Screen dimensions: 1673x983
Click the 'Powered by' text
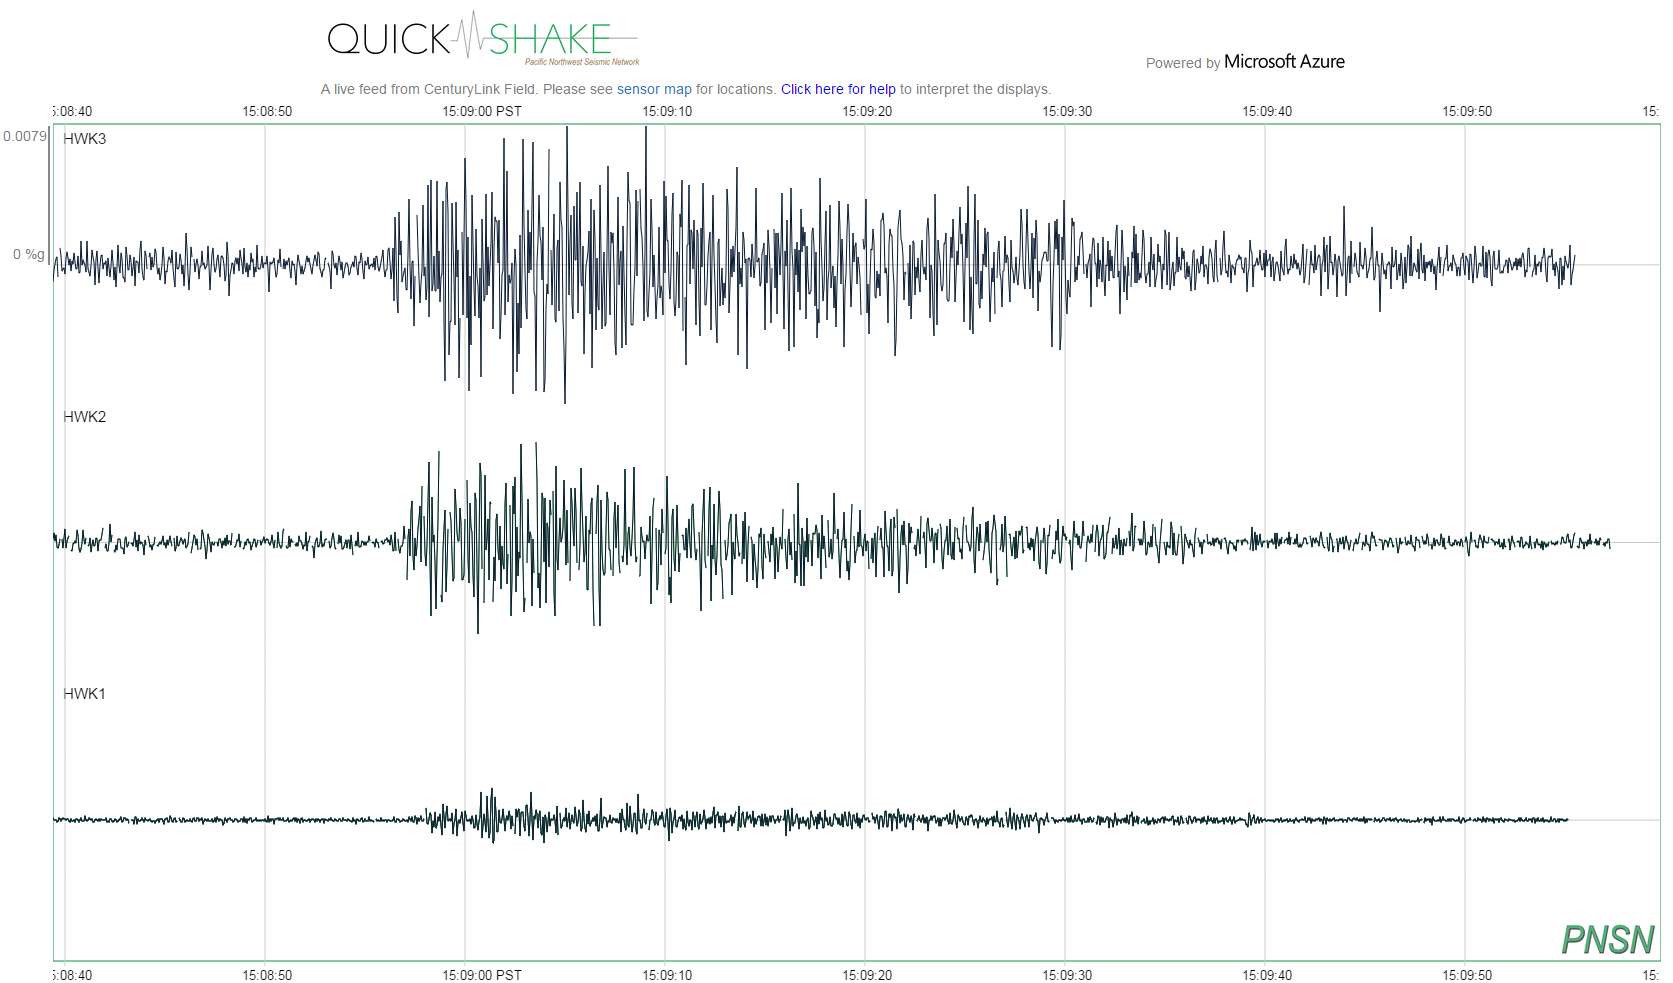pos(1183,63)
